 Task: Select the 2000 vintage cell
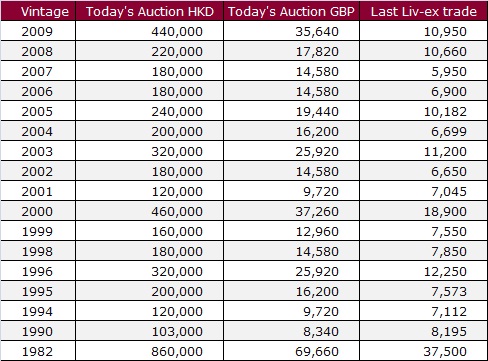click(37, 211)
